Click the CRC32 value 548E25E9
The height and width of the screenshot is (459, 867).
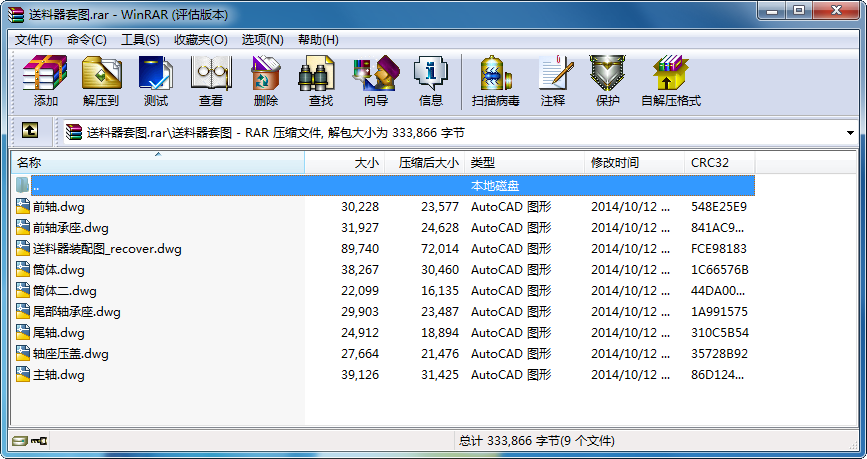pos(719,207)
